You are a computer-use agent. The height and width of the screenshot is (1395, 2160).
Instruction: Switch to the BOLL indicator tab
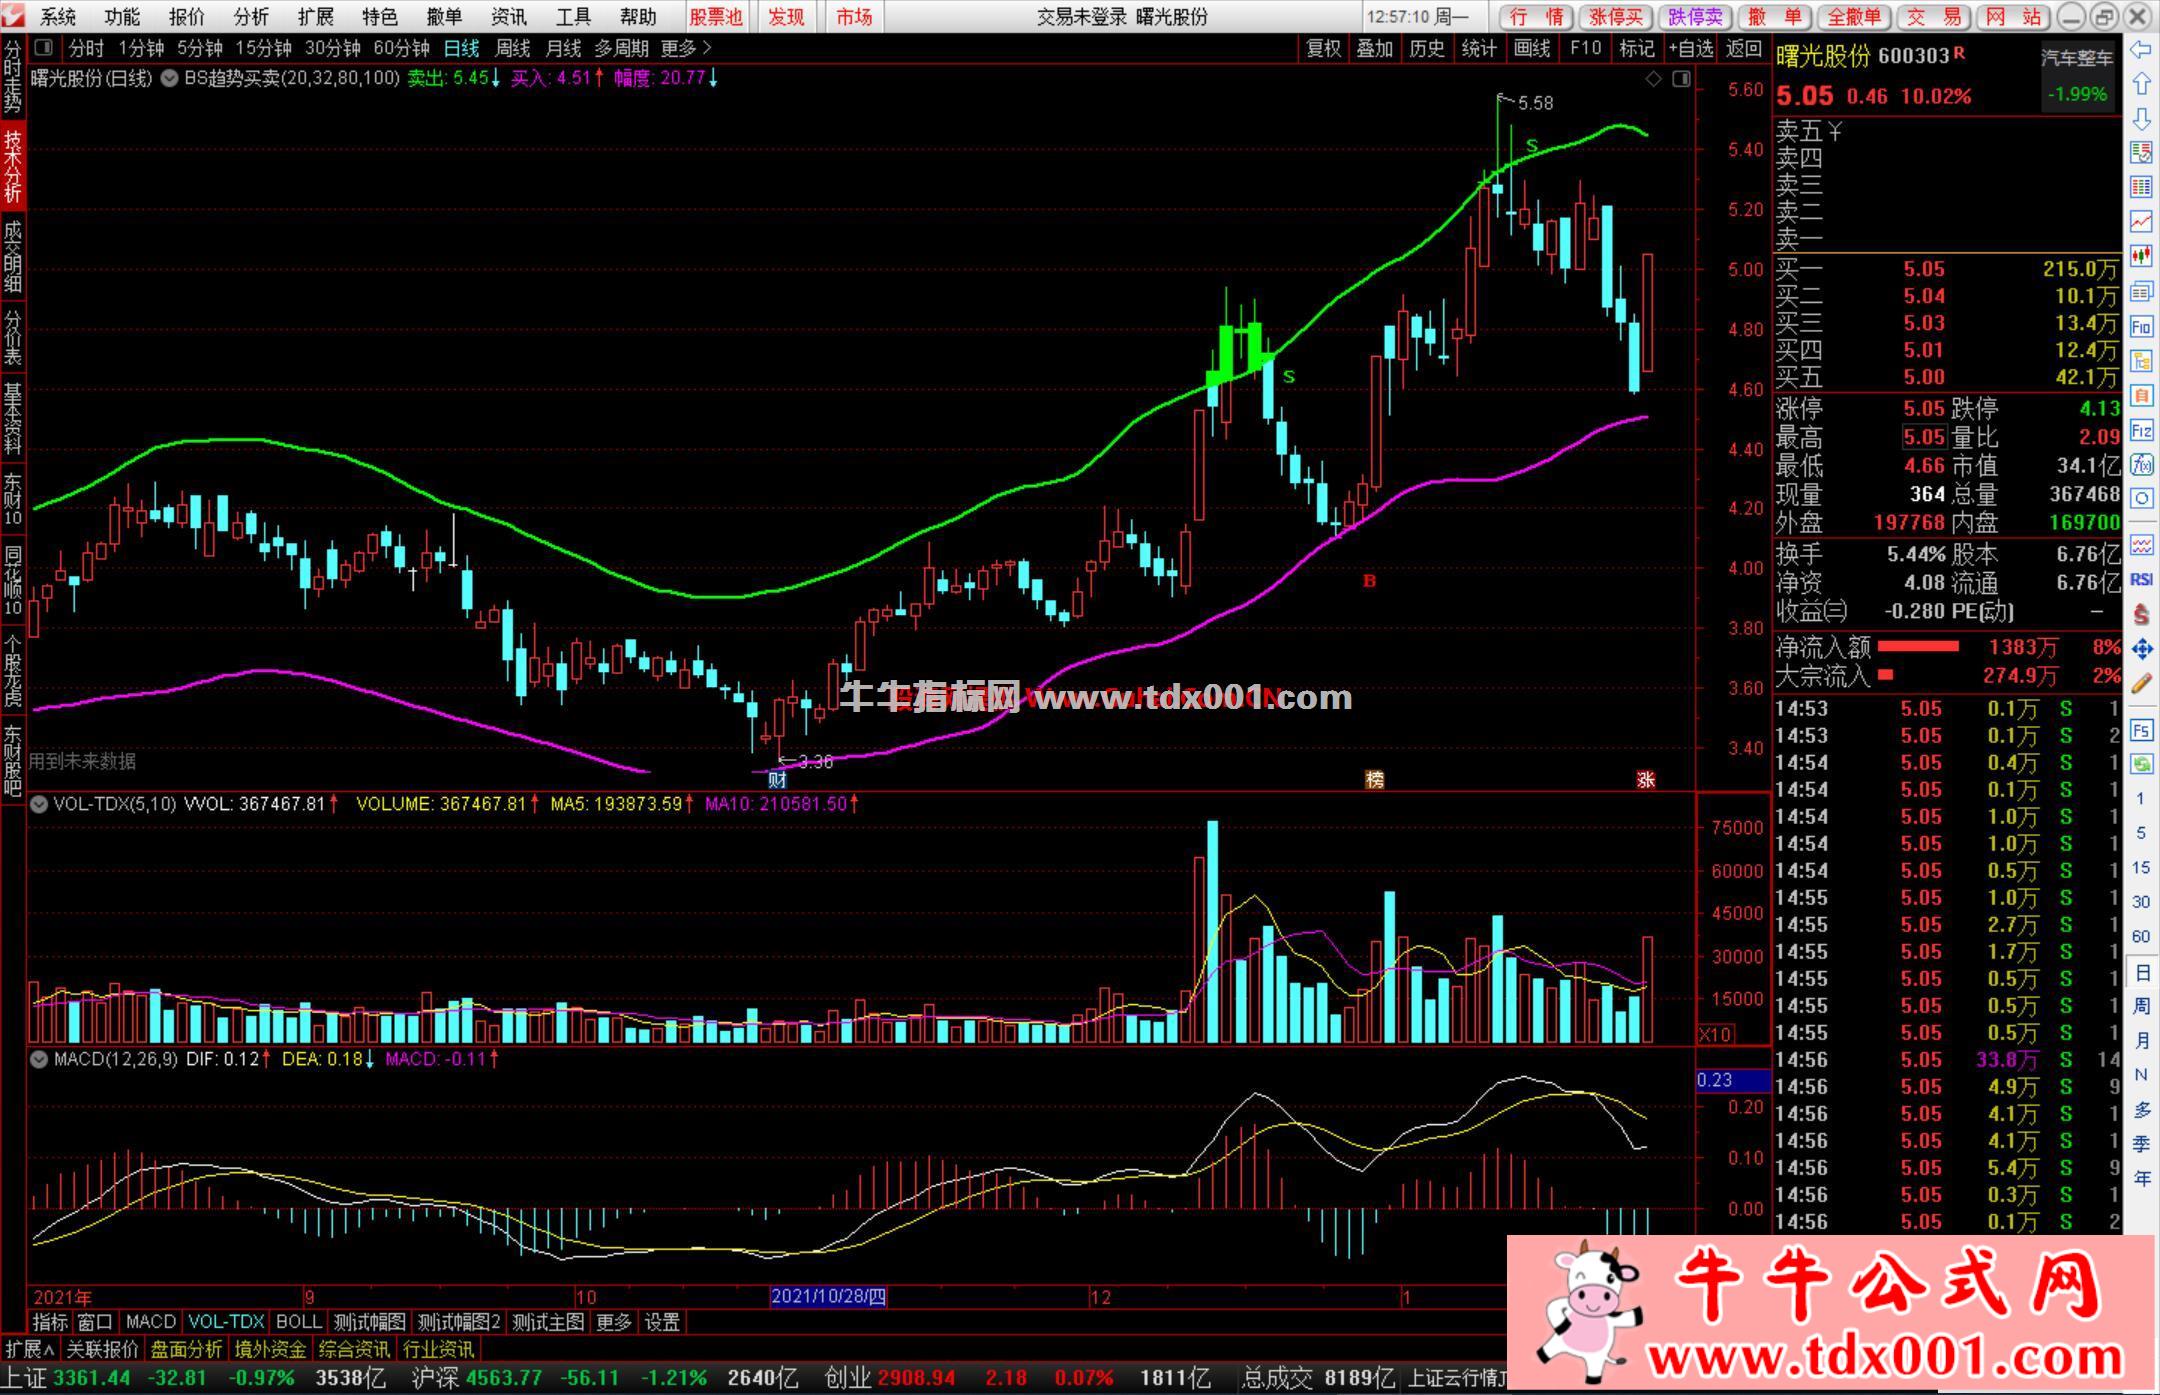pos(299,1322)
